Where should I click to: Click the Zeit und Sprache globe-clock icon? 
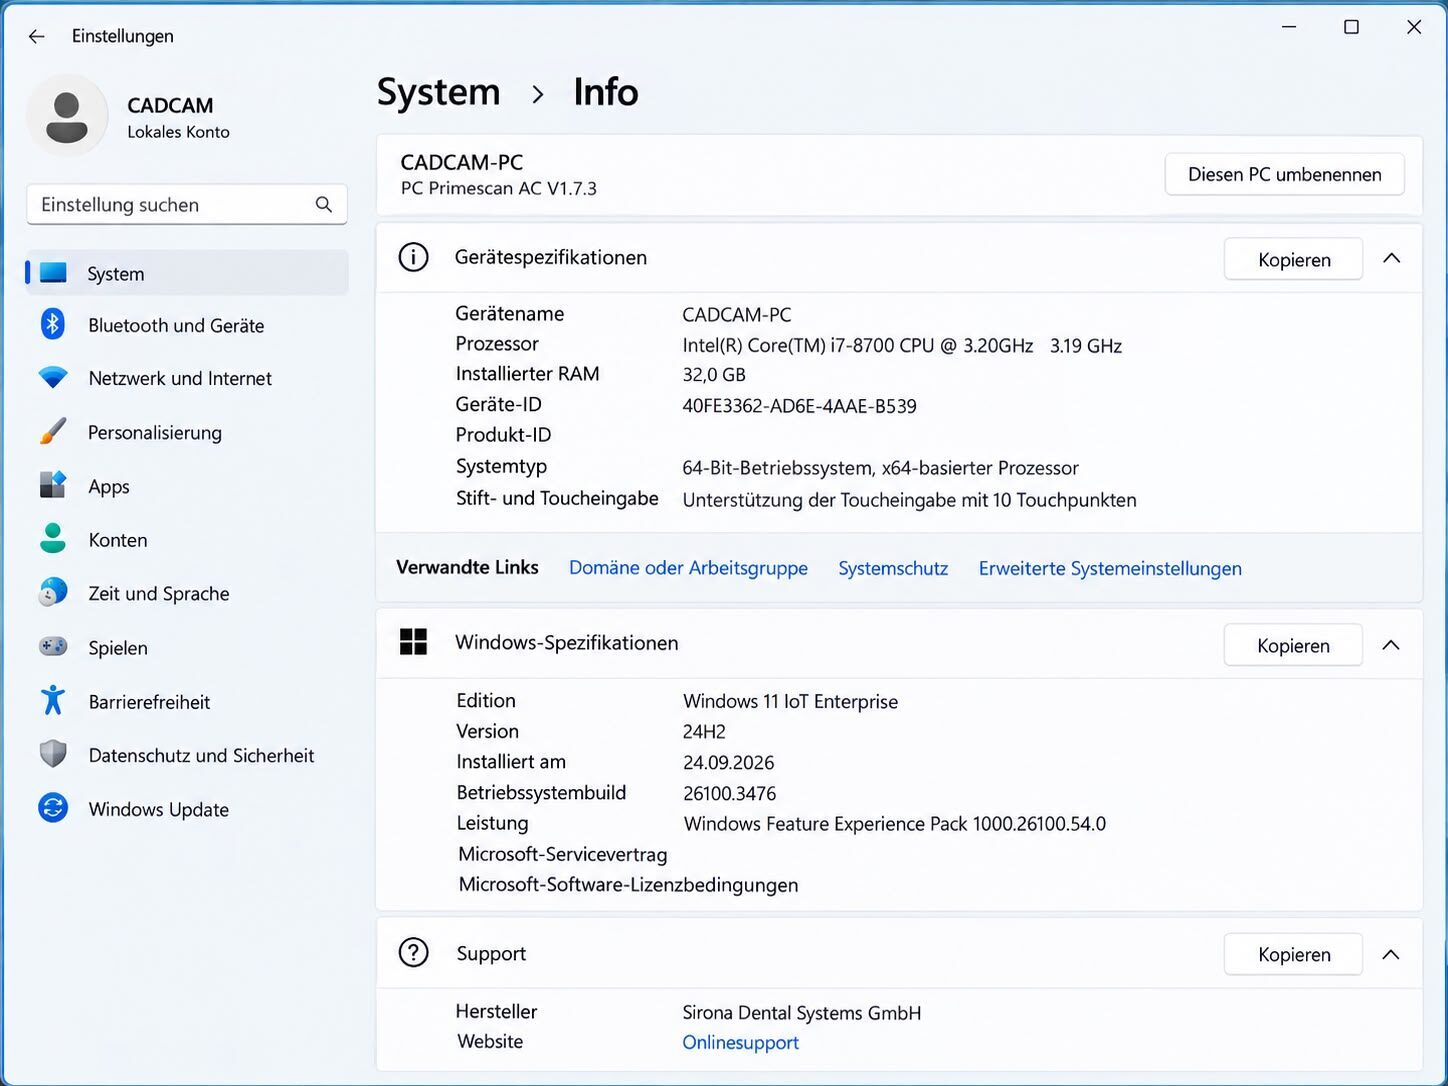53,592
